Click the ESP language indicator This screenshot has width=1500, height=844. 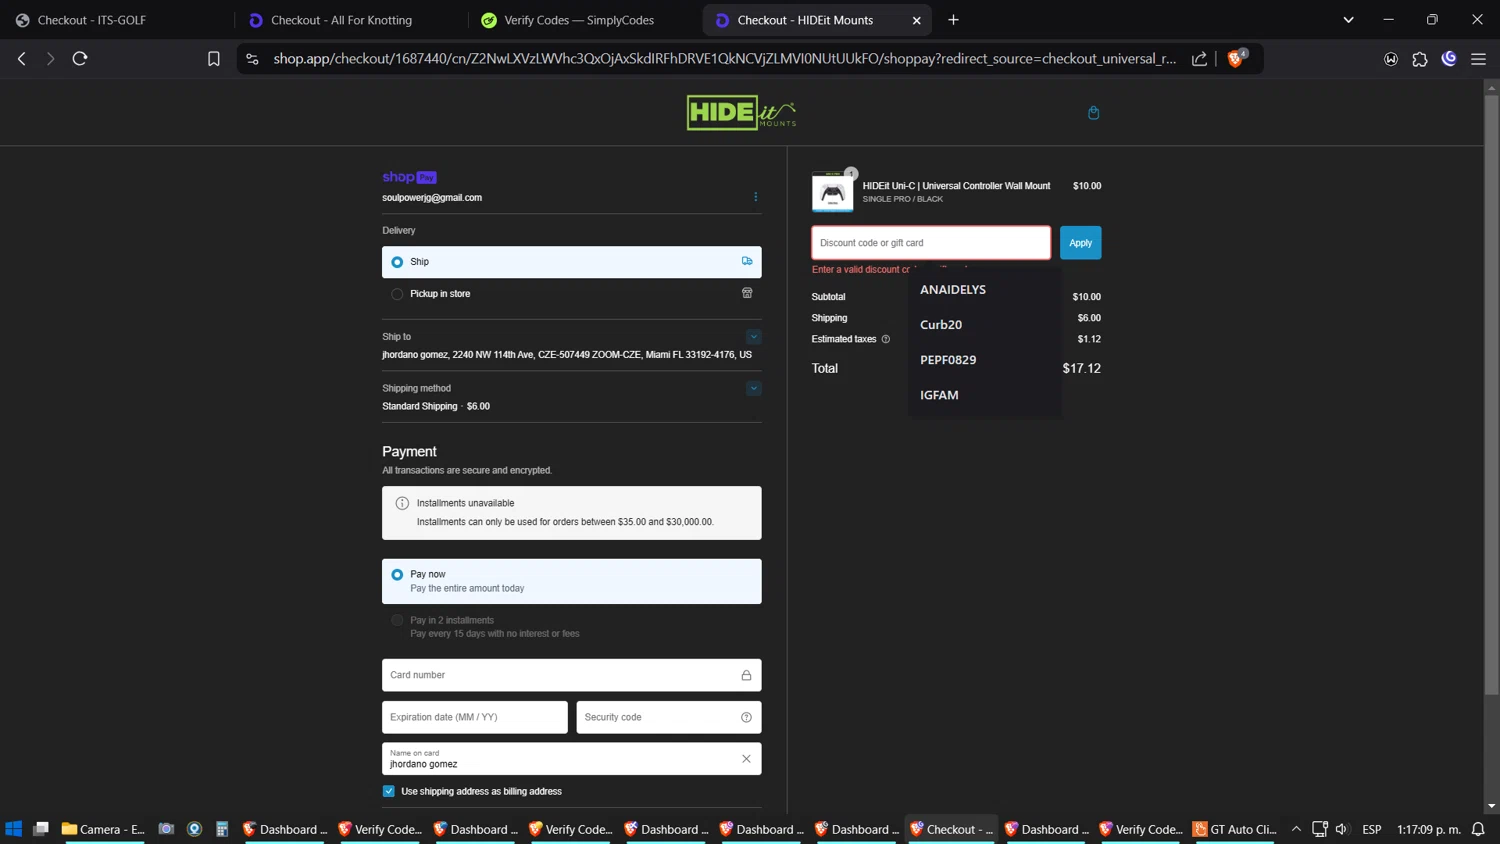[1371, 829]
